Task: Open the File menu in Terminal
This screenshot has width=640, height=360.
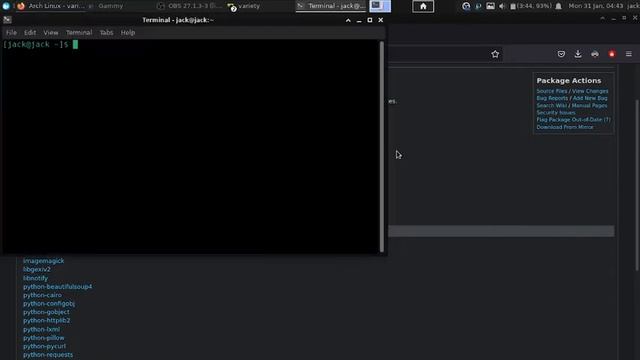Action: coord(11,32)
